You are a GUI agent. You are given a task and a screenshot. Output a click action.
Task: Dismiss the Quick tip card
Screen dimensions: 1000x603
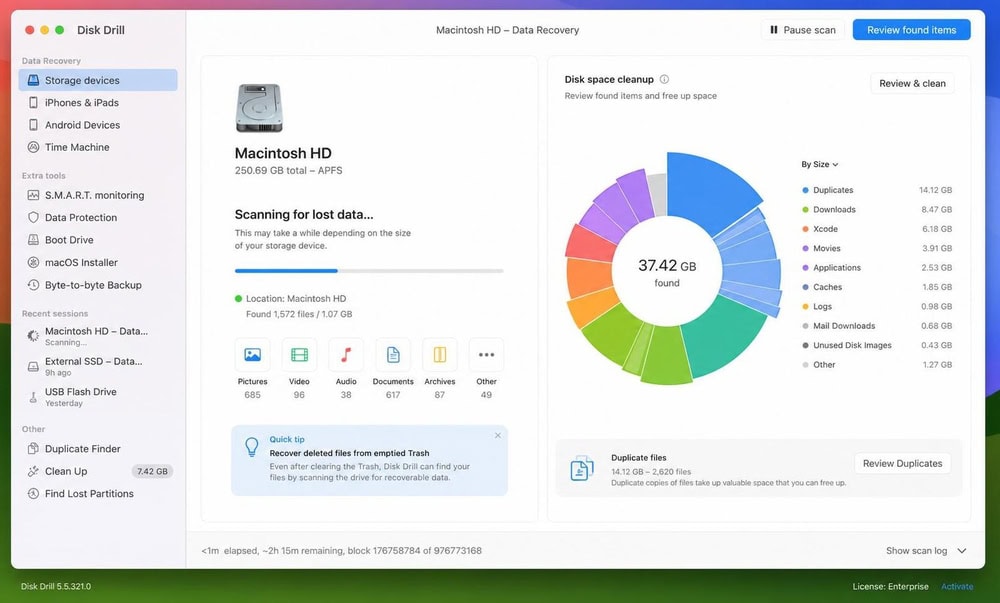(x=497, y=435)
